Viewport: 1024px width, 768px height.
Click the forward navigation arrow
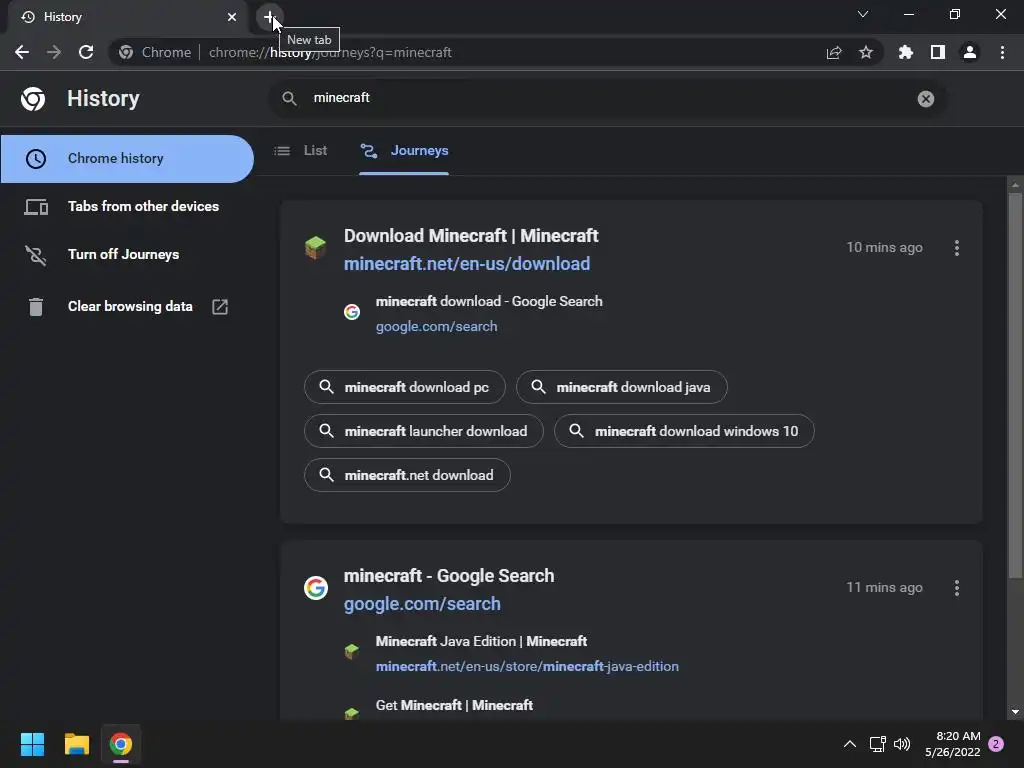click(54, 52)
